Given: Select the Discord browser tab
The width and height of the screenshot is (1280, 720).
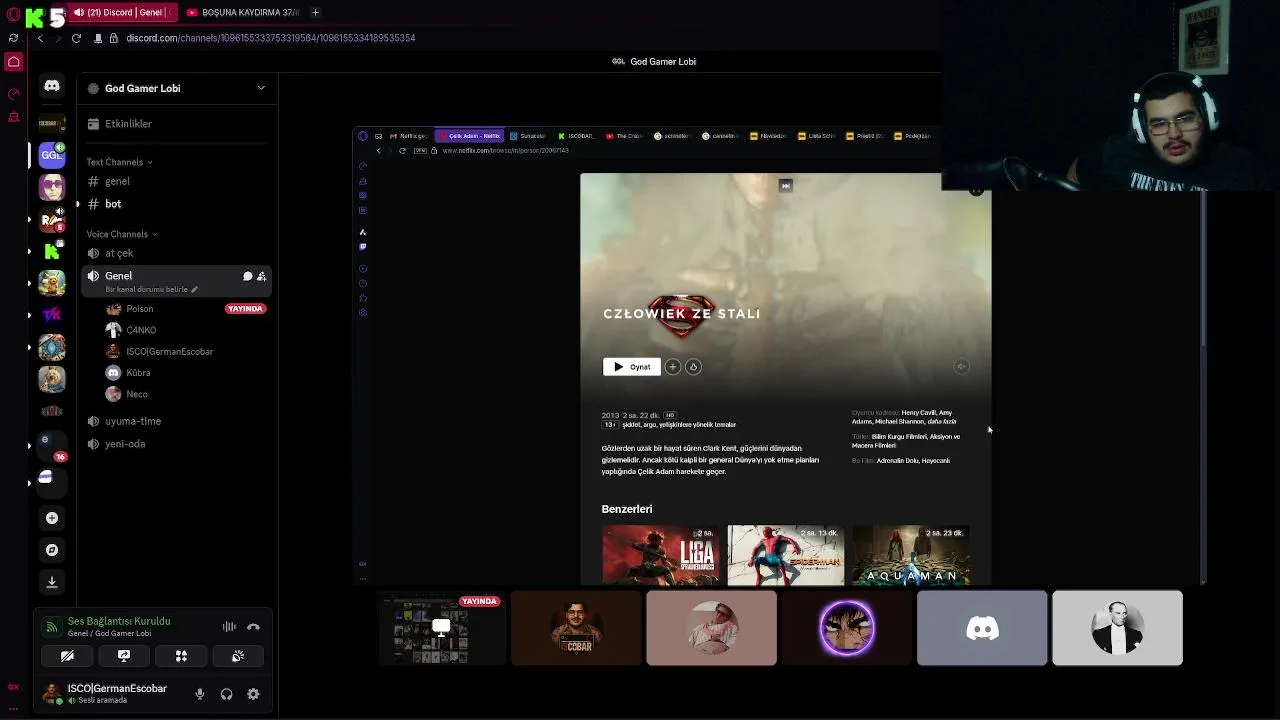Looking at the screenshot, I should [x=121, y=12].
